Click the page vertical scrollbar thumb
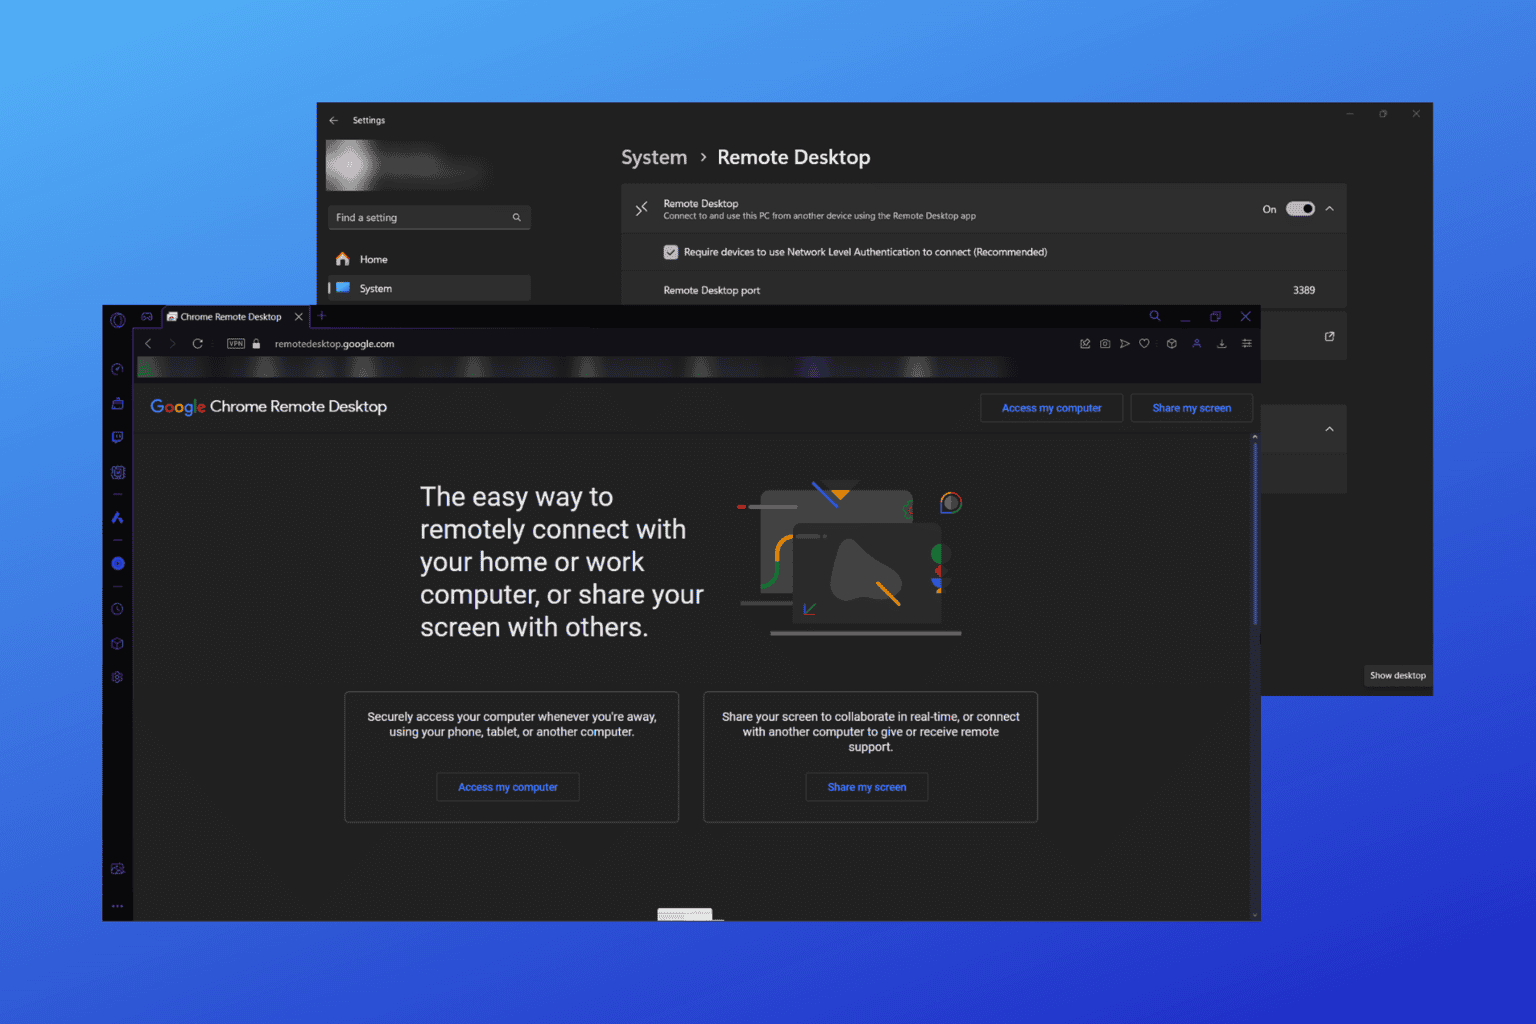This screenshot has height=1024, width=1536. click(x=1254, y=535)
